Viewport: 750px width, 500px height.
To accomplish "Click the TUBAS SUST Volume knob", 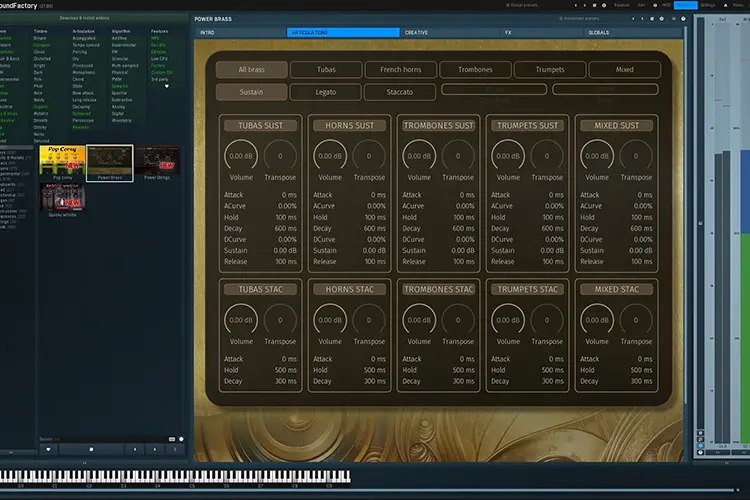I will coord(241,156).
